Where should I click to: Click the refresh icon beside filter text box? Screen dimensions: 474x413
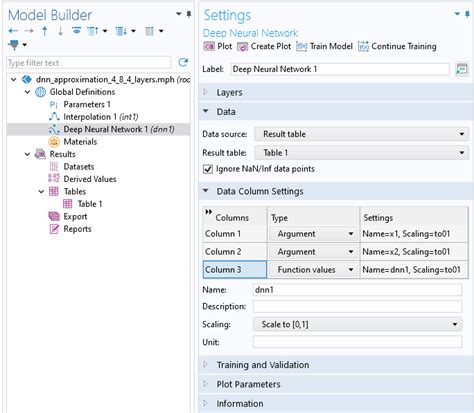pyautogui.click(x=183, y=62)
